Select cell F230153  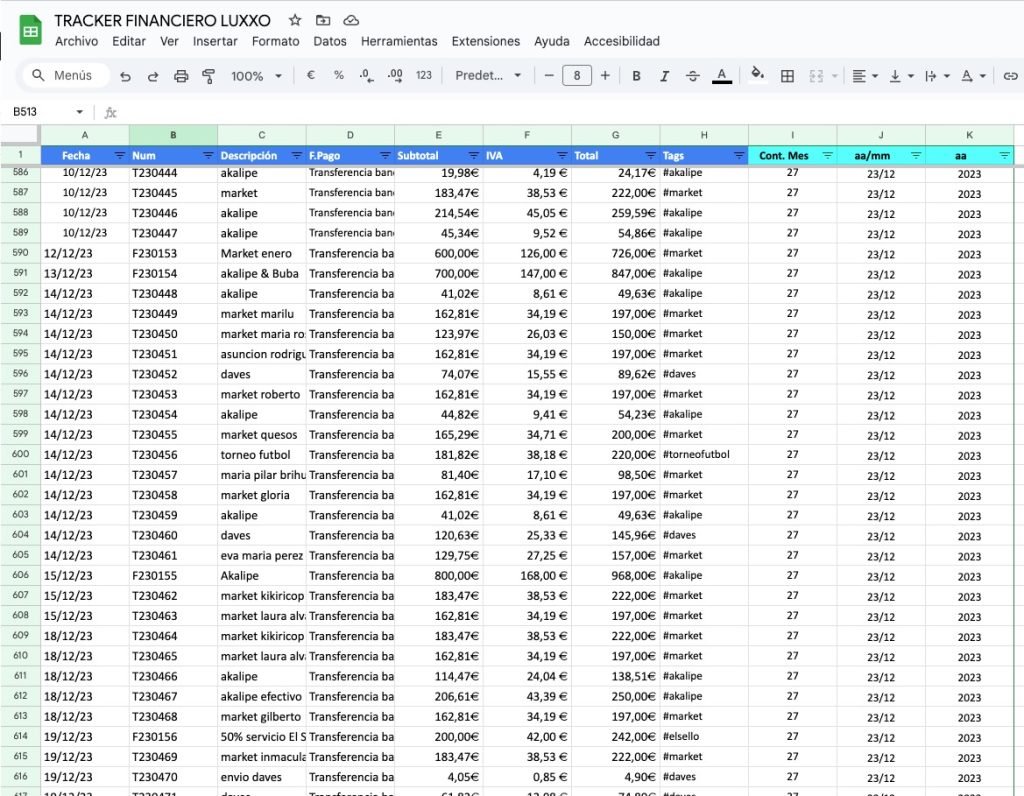173,253
